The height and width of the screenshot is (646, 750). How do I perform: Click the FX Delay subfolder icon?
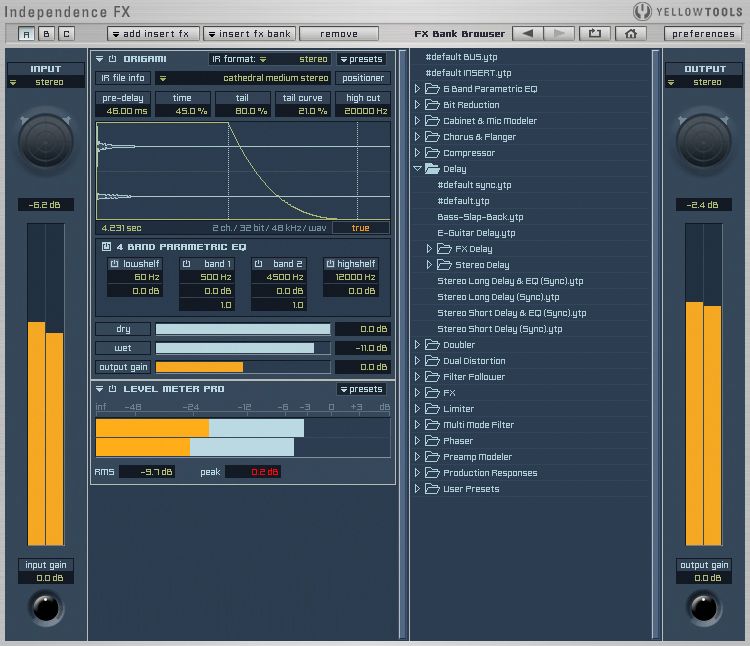coord(444,249)
